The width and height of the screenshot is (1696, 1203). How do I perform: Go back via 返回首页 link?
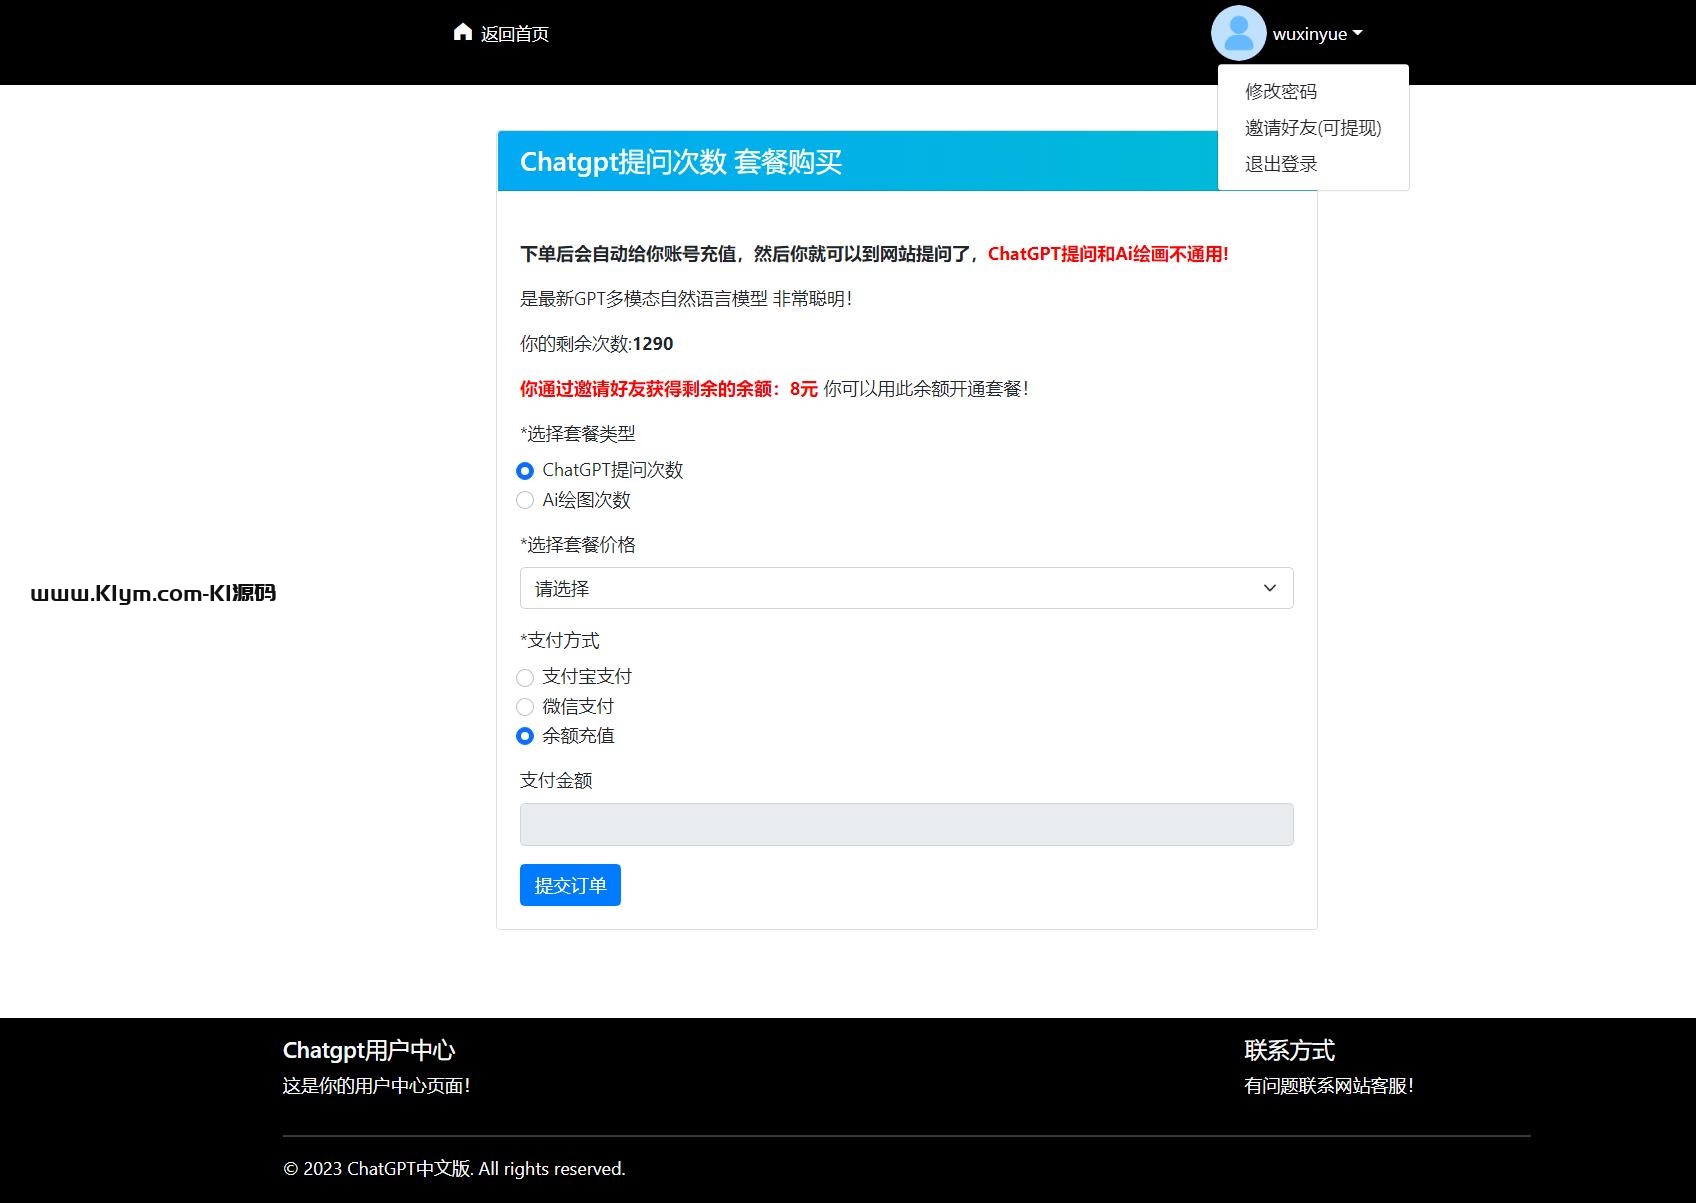(x=514, y=34)
